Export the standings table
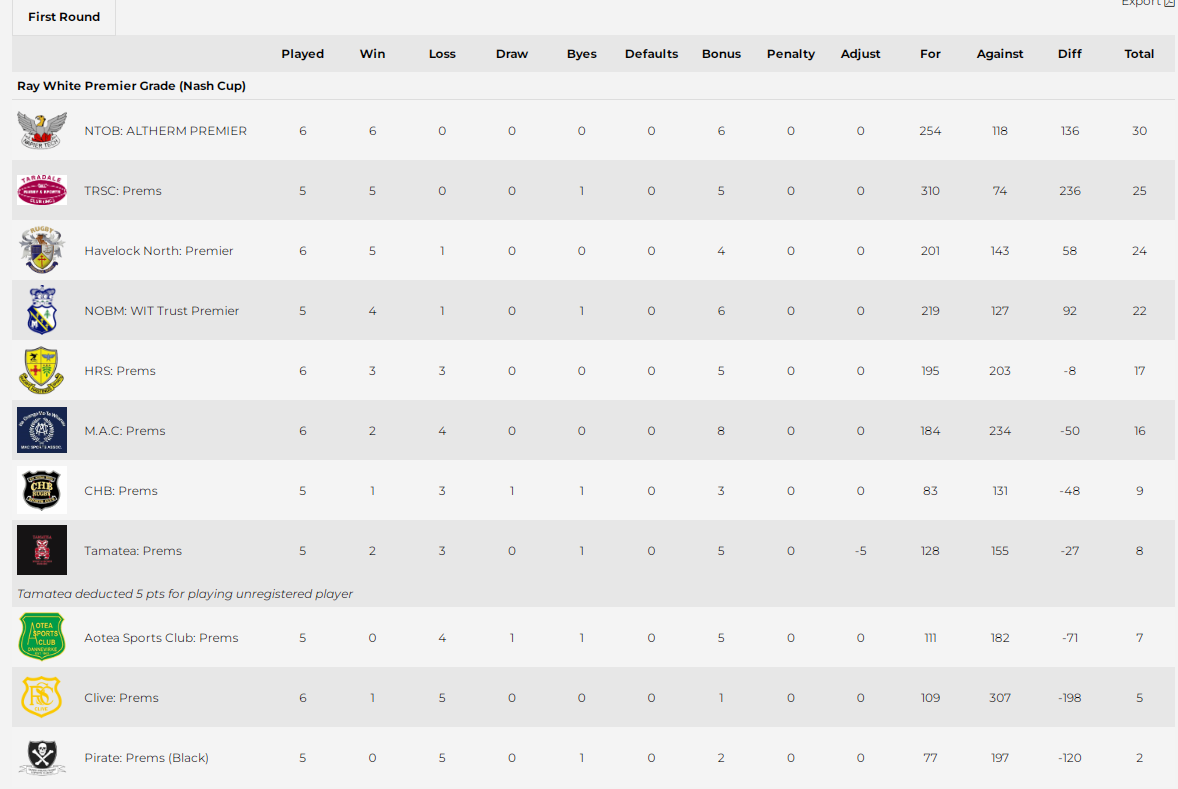Screen dimensions: 1178x789 tap(1147, 3)
